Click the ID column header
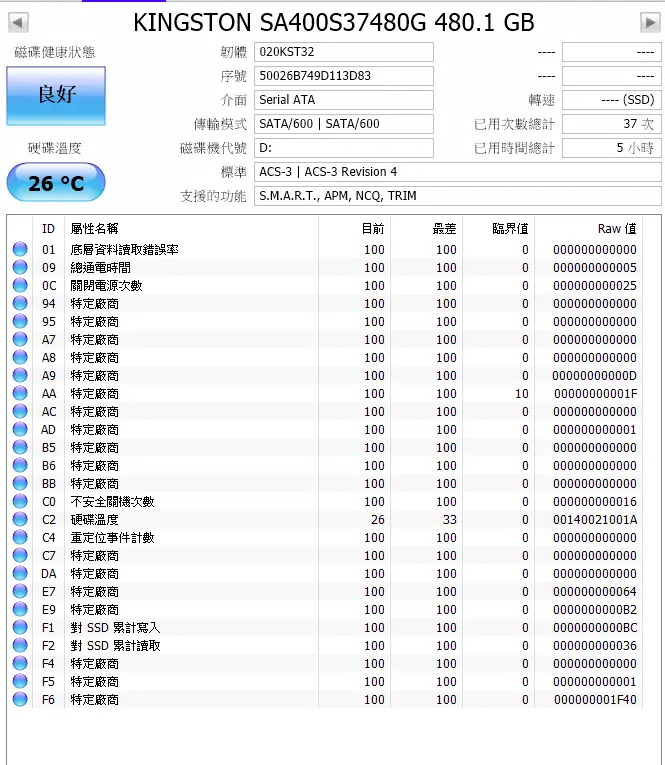Viewport: 665px width, 765px height. (x=48, y=228)
